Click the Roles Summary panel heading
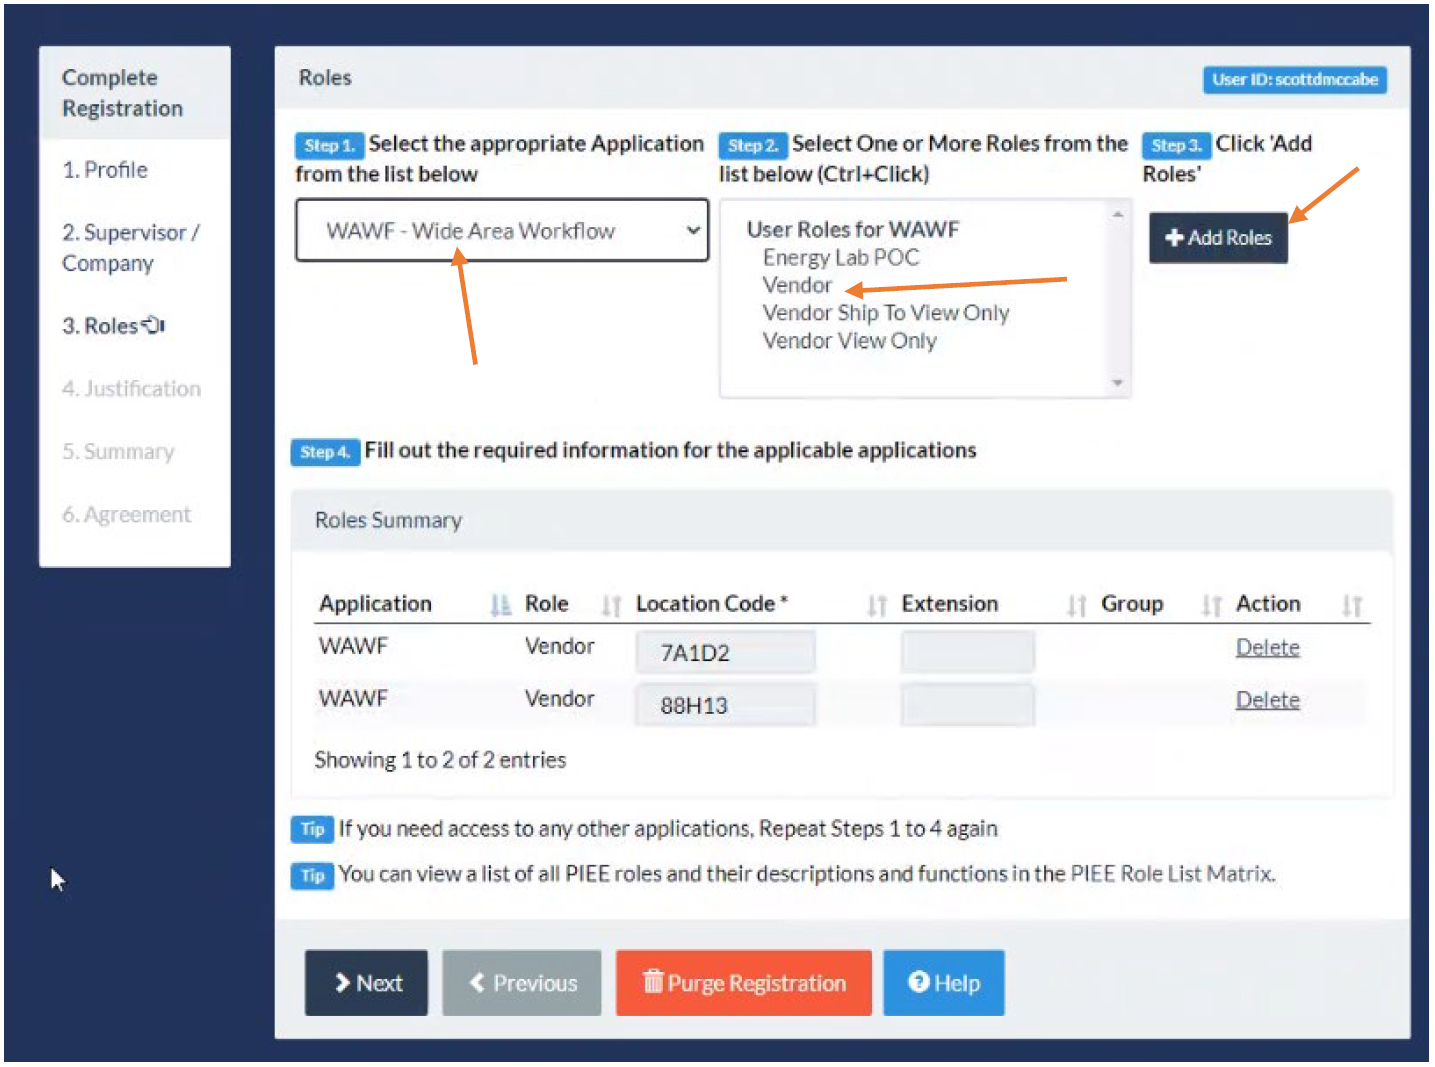Image resolution: width=1435 pixels, height=1067 pixels. point(388,520)
